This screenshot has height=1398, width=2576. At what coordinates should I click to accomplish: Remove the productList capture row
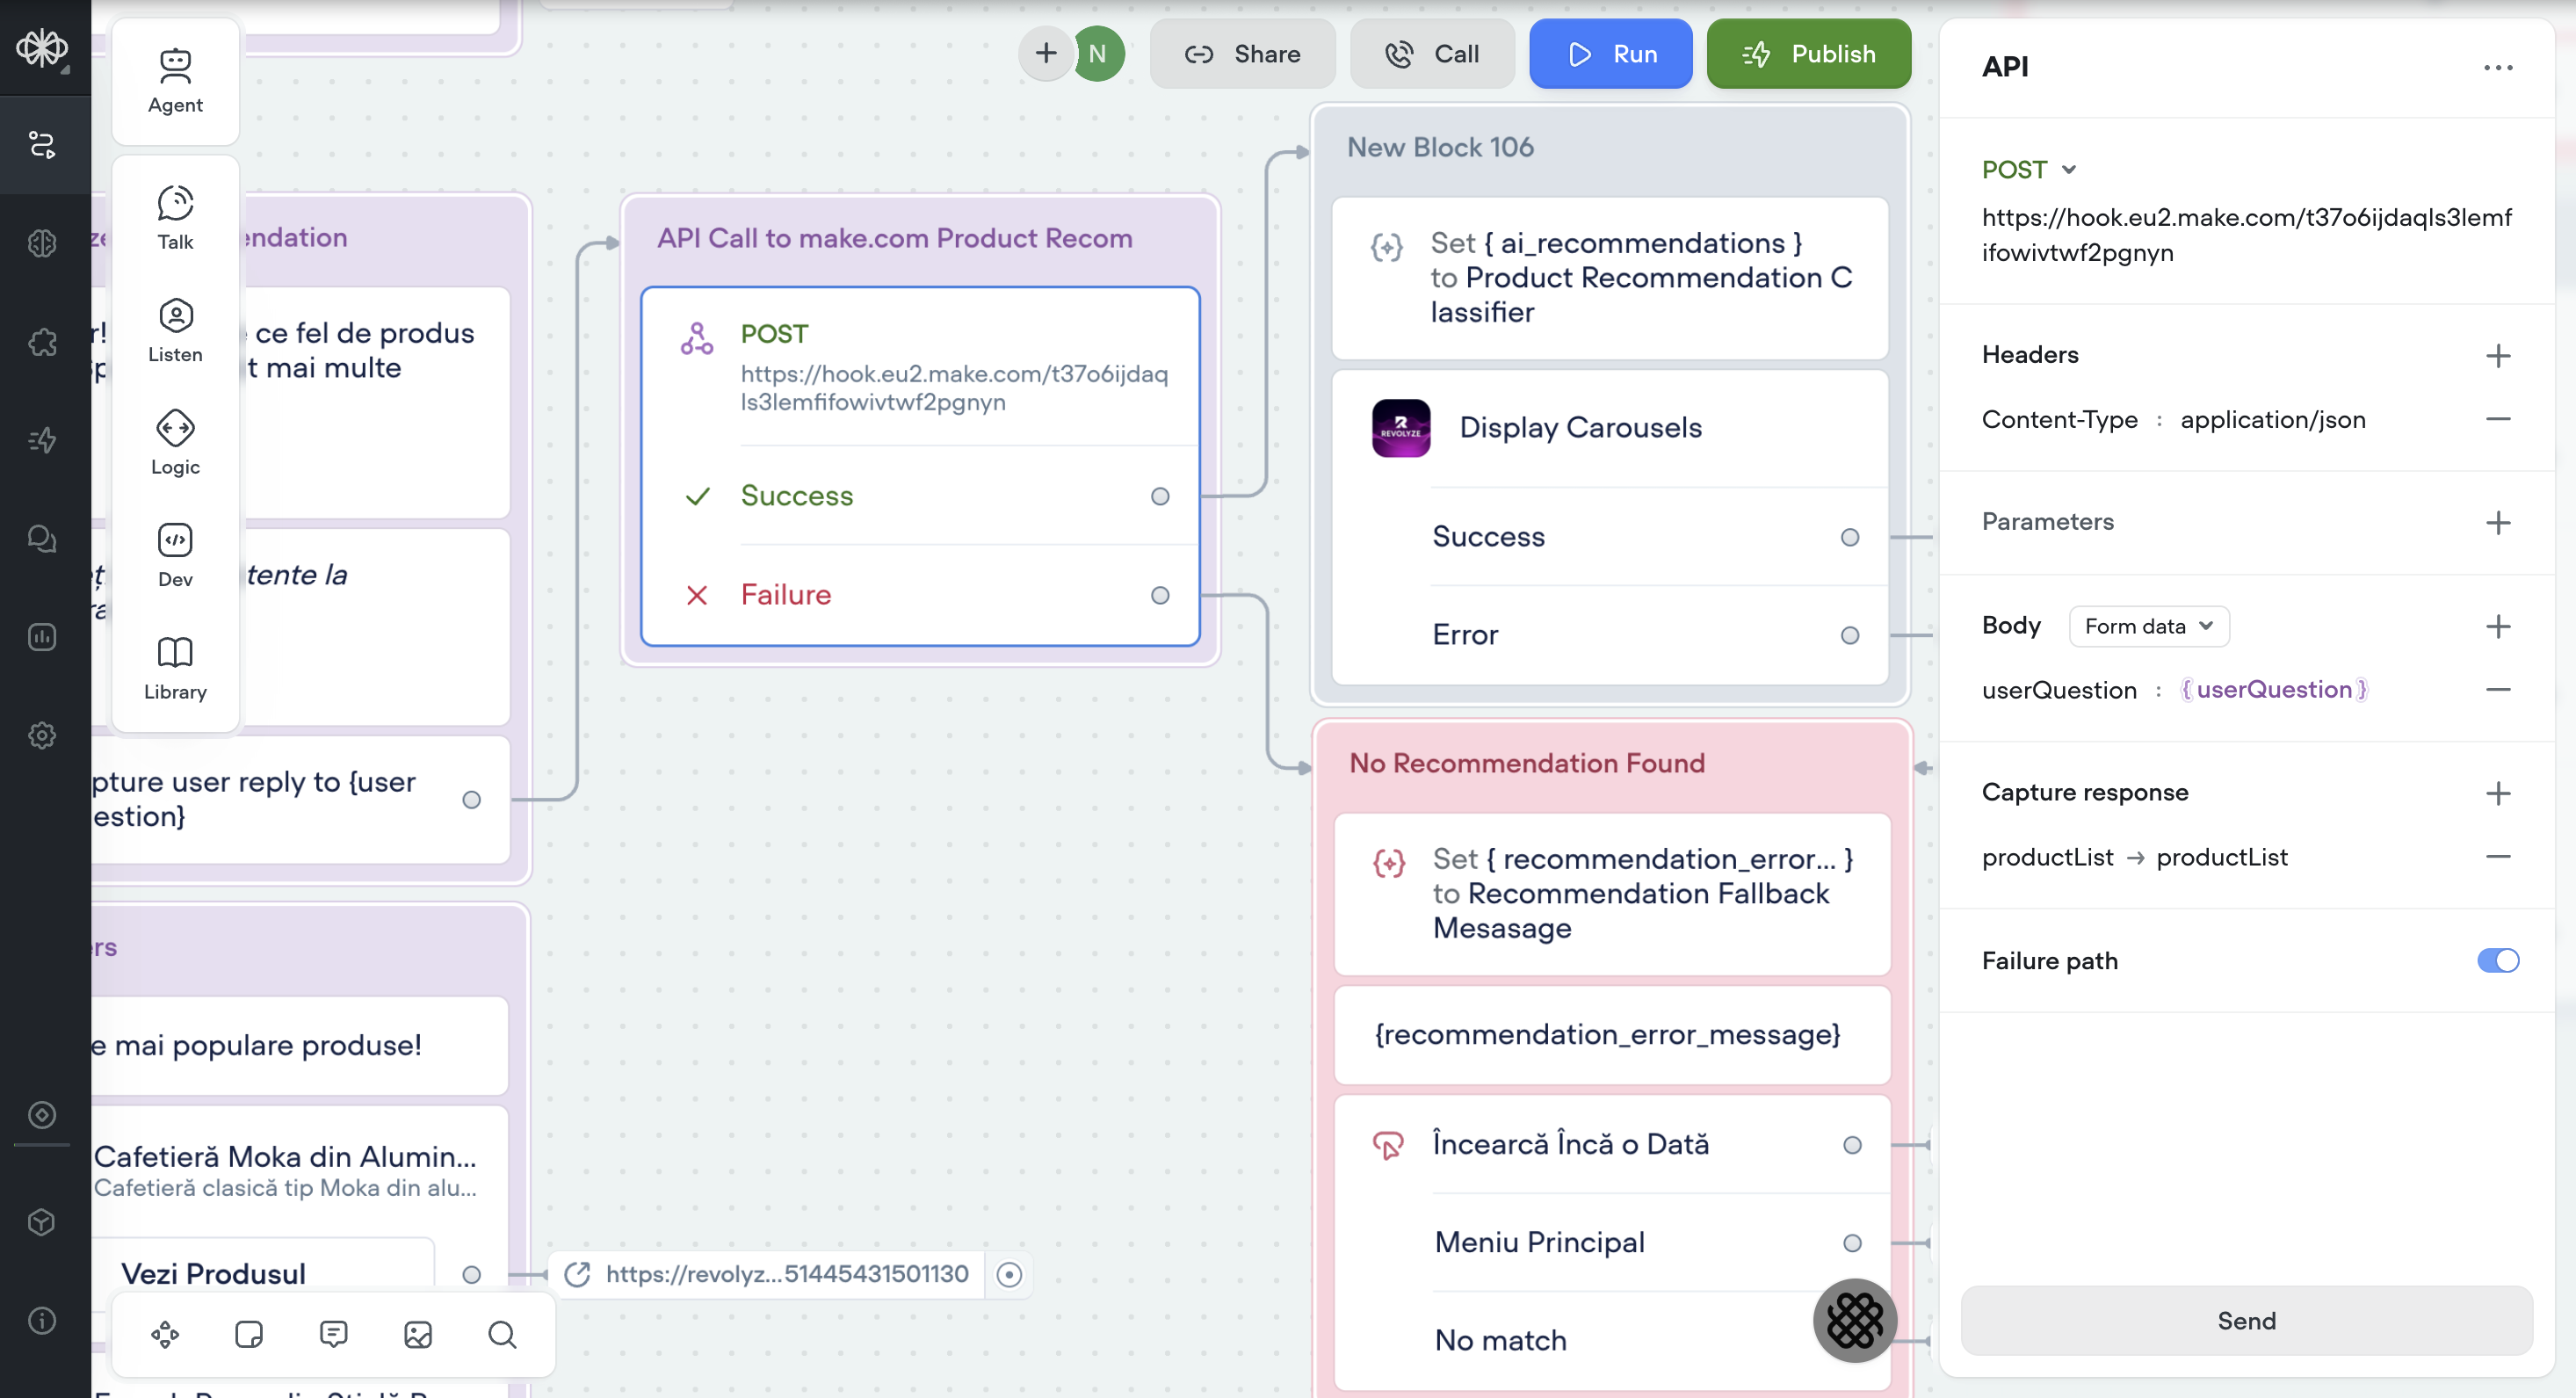[2498, 856]
